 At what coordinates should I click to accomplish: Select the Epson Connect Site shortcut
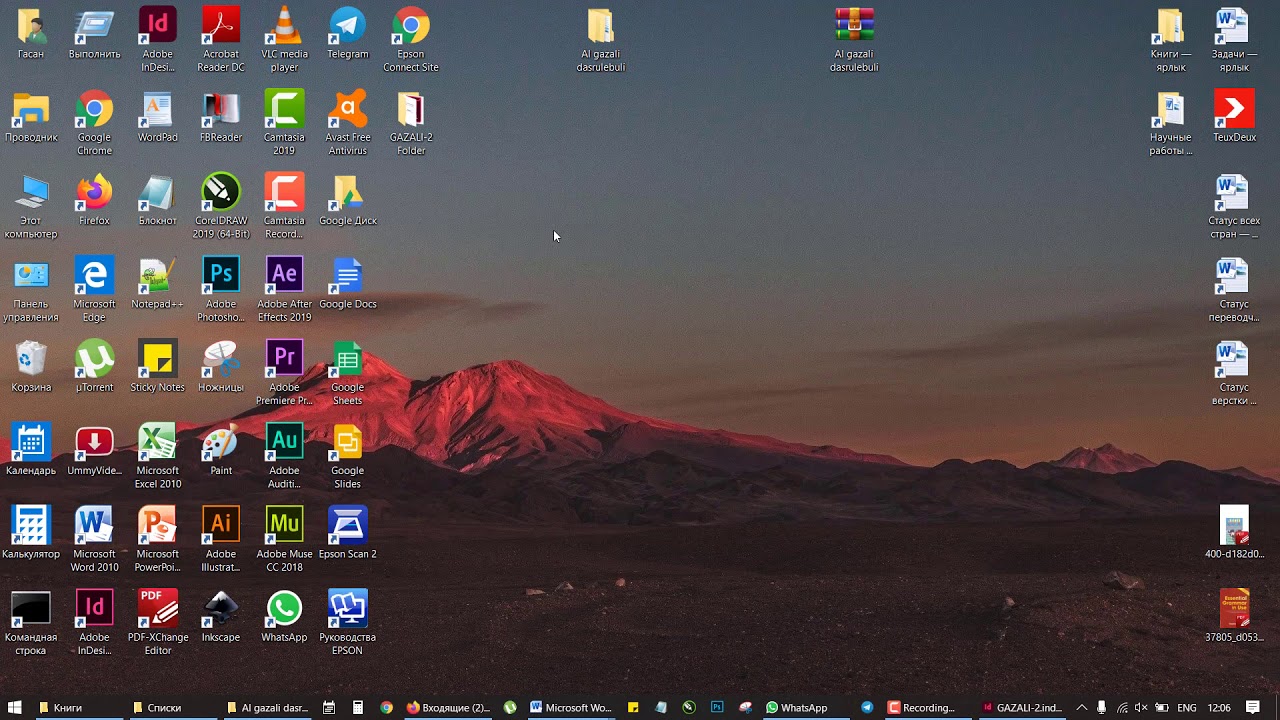pyautogui.click(x=411, y=40)
